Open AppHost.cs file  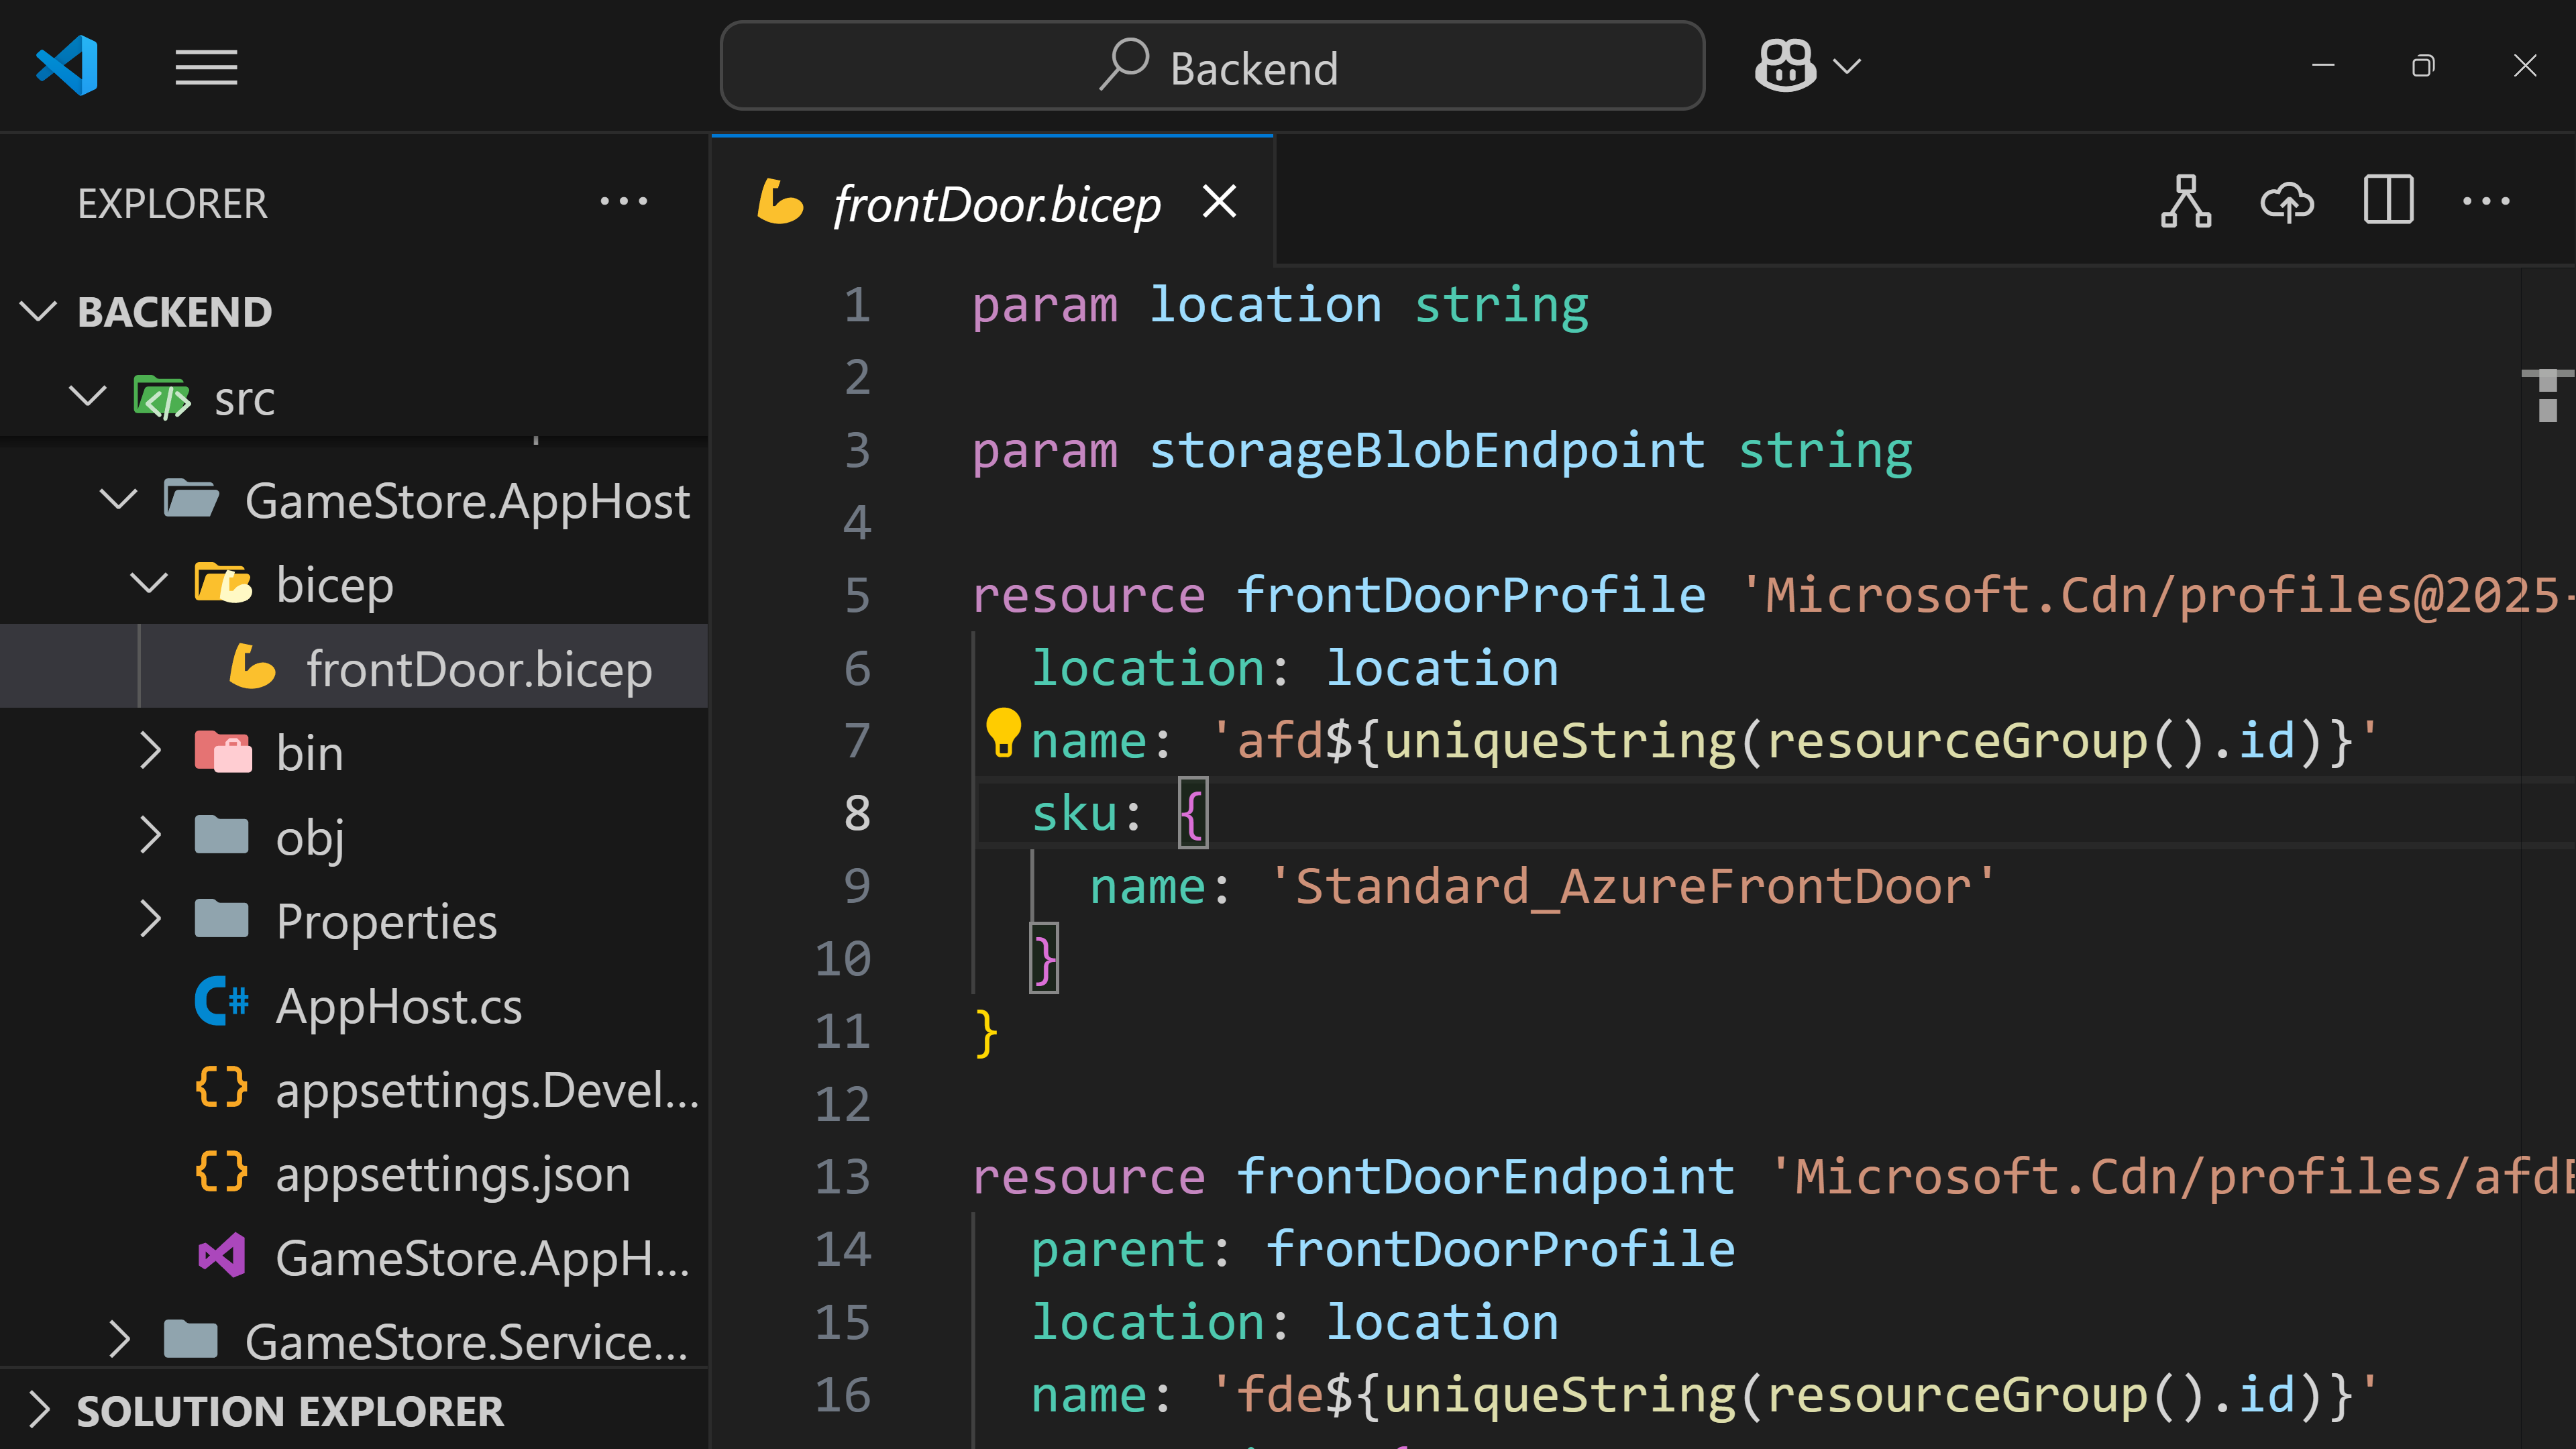pyautogui.click(x=399, y=1005)
